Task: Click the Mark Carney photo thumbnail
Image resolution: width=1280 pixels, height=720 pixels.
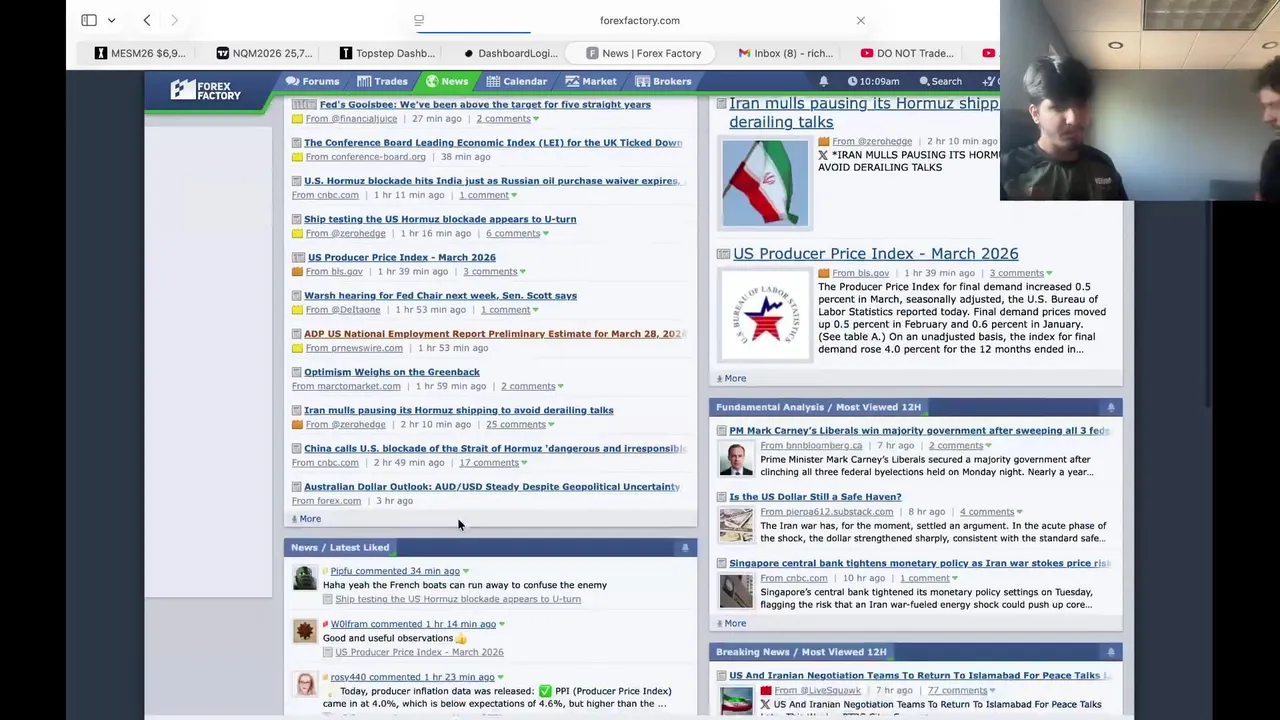Action: pos(736,458)
